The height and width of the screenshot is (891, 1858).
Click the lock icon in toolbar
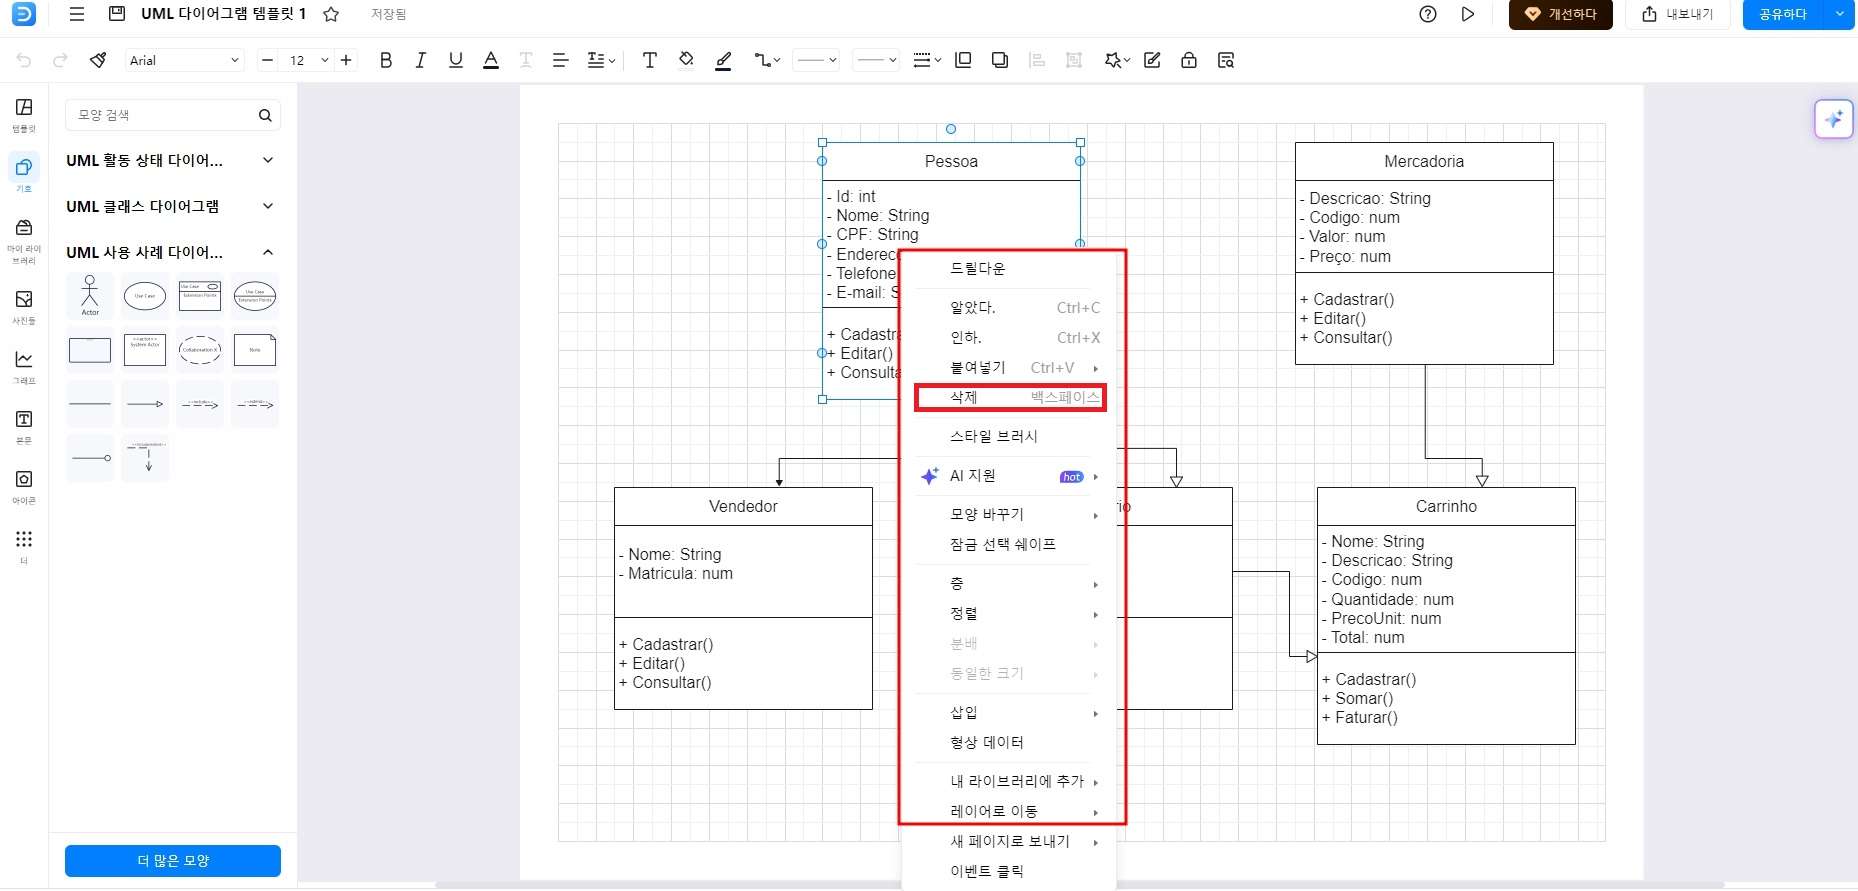coord(1188,60)
